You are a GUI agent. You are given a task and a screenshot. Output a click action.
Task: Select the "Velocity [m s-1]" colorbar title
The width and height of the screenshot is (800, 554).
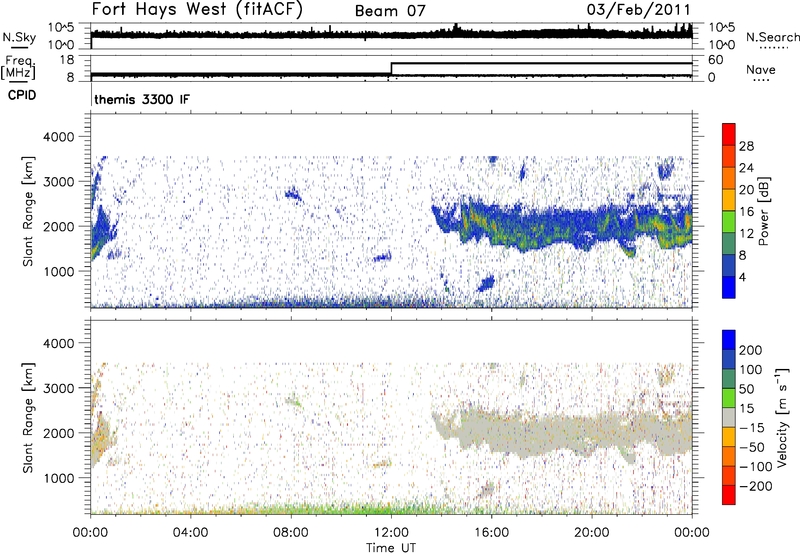(781, 418)
